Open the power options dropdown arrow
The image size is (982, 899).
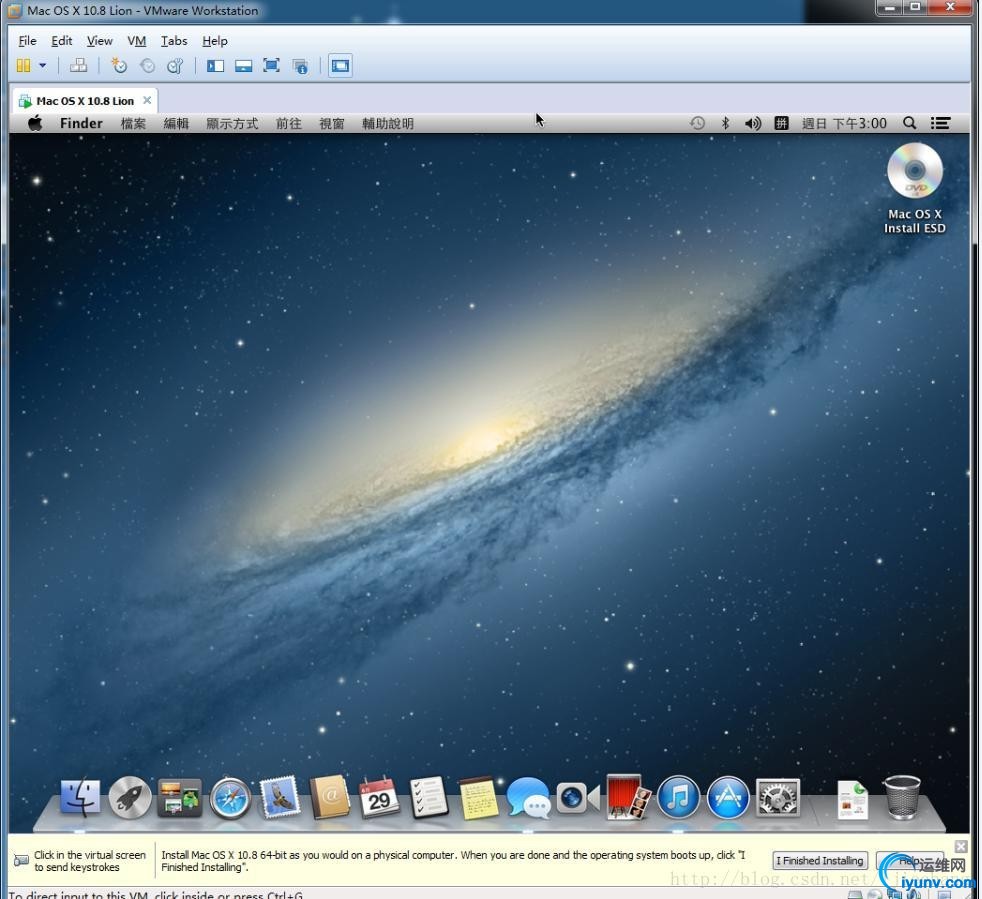pos(43,65)
